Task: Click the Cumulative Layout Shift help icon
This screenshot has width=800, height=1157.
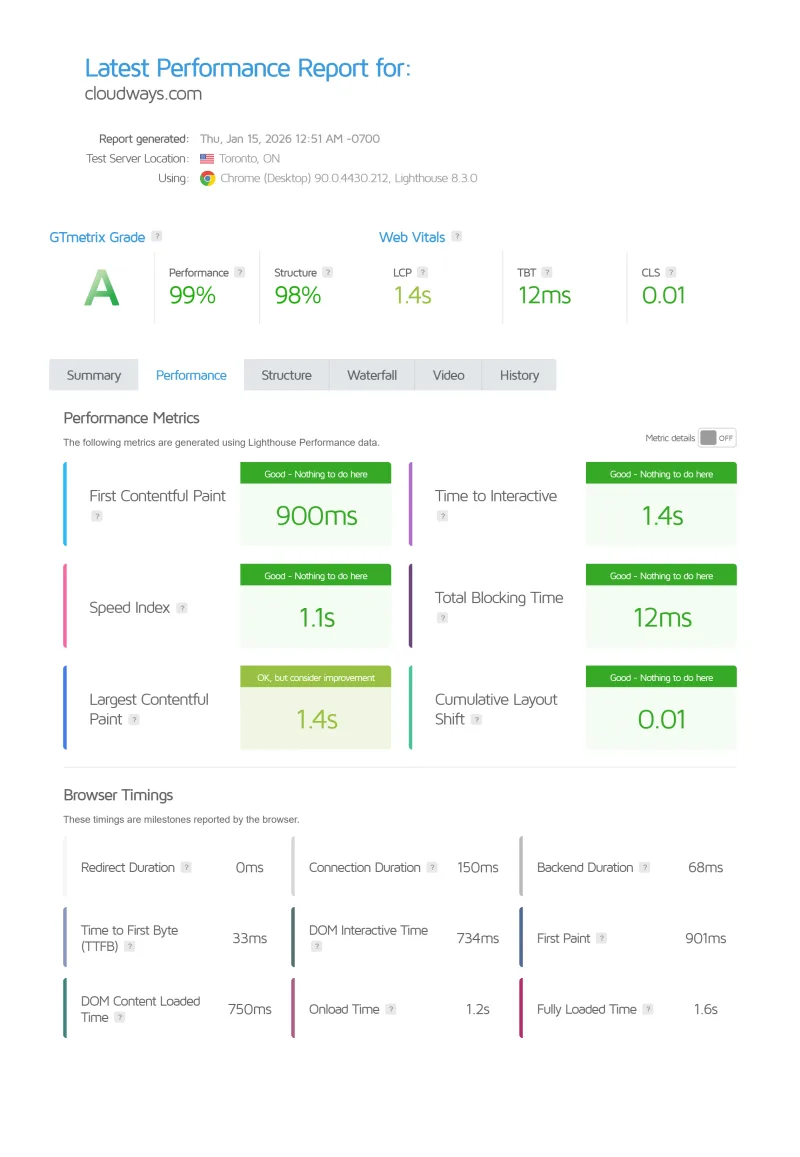Action: [477, 719]
